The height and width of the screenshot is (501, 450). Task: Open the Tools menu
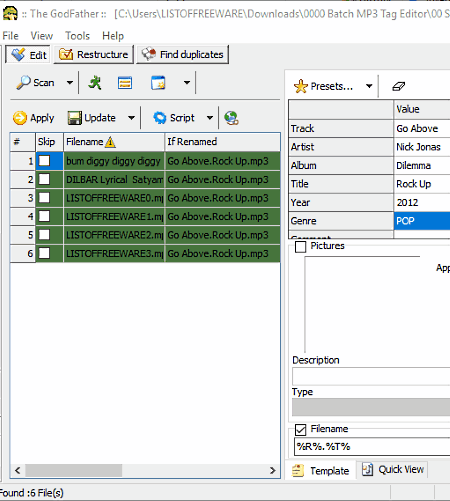click(77, 36)
